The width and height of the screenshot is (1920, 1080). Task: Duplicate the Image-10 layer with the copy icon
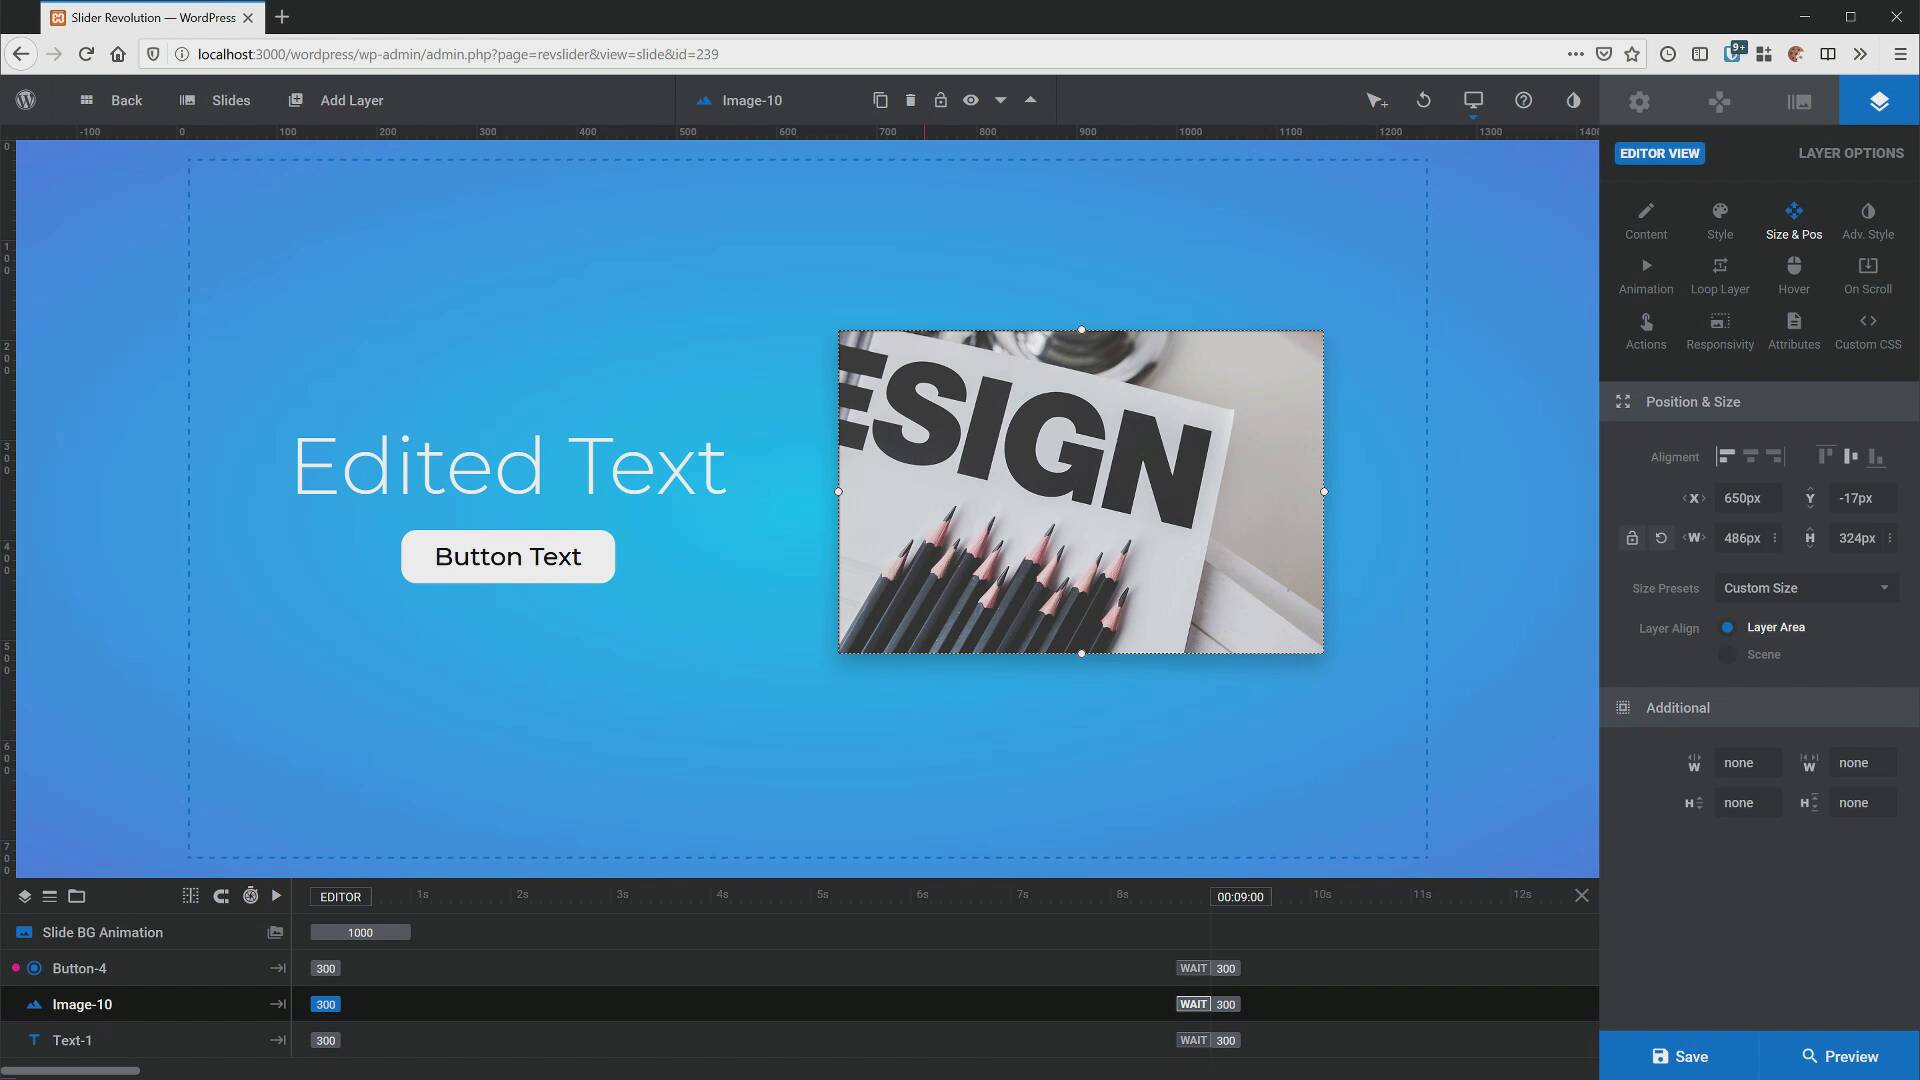pyautogui.click(x=880, y=100)
